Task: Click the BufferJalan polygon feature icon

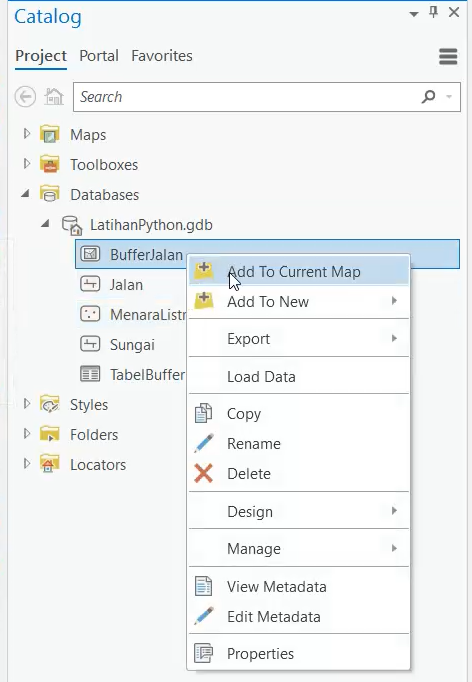Action: pos(90,254)
